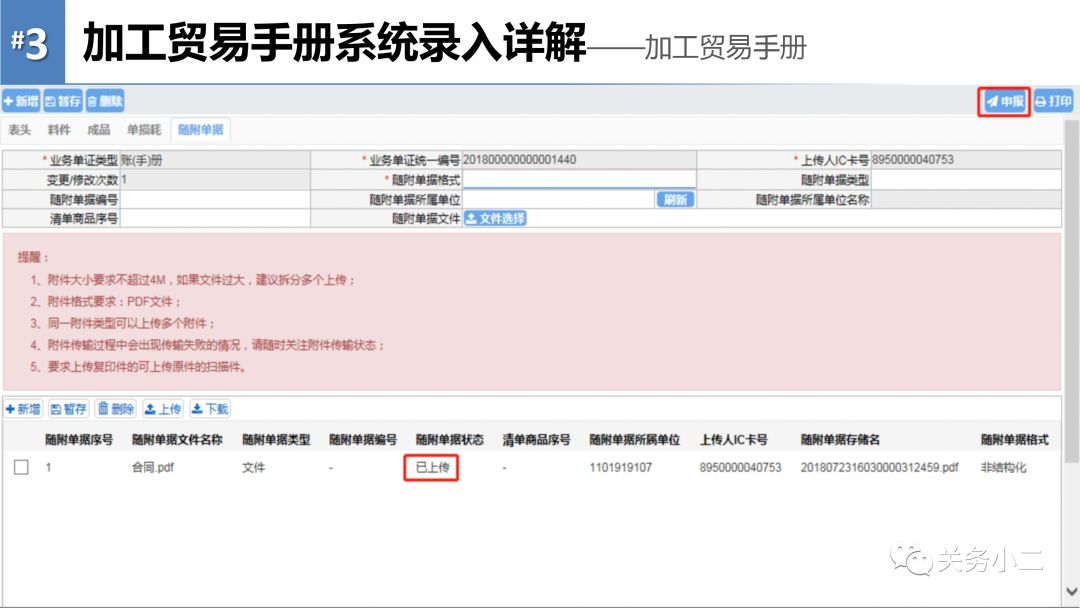Click the 随附单据类型 field
The height and width of the screenshot is (608, 1080).
(x=966, y=180)
